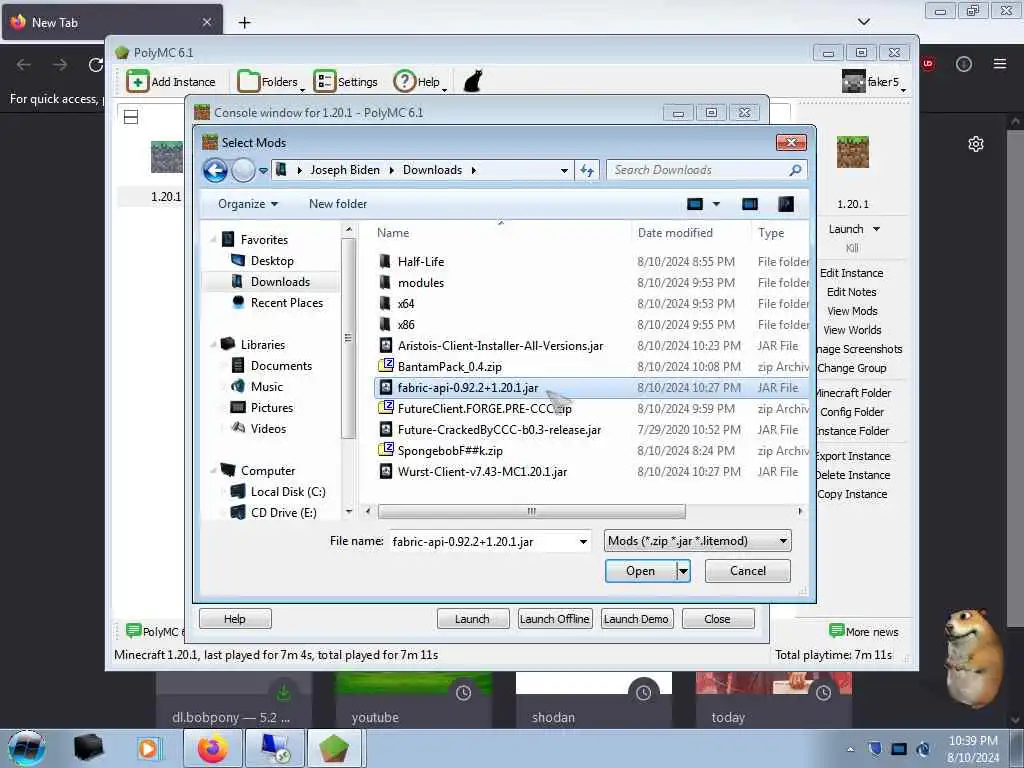Toggle the preview pane icon
The height and width of the screenshot is (768, 1024).
tap(750, 204)
